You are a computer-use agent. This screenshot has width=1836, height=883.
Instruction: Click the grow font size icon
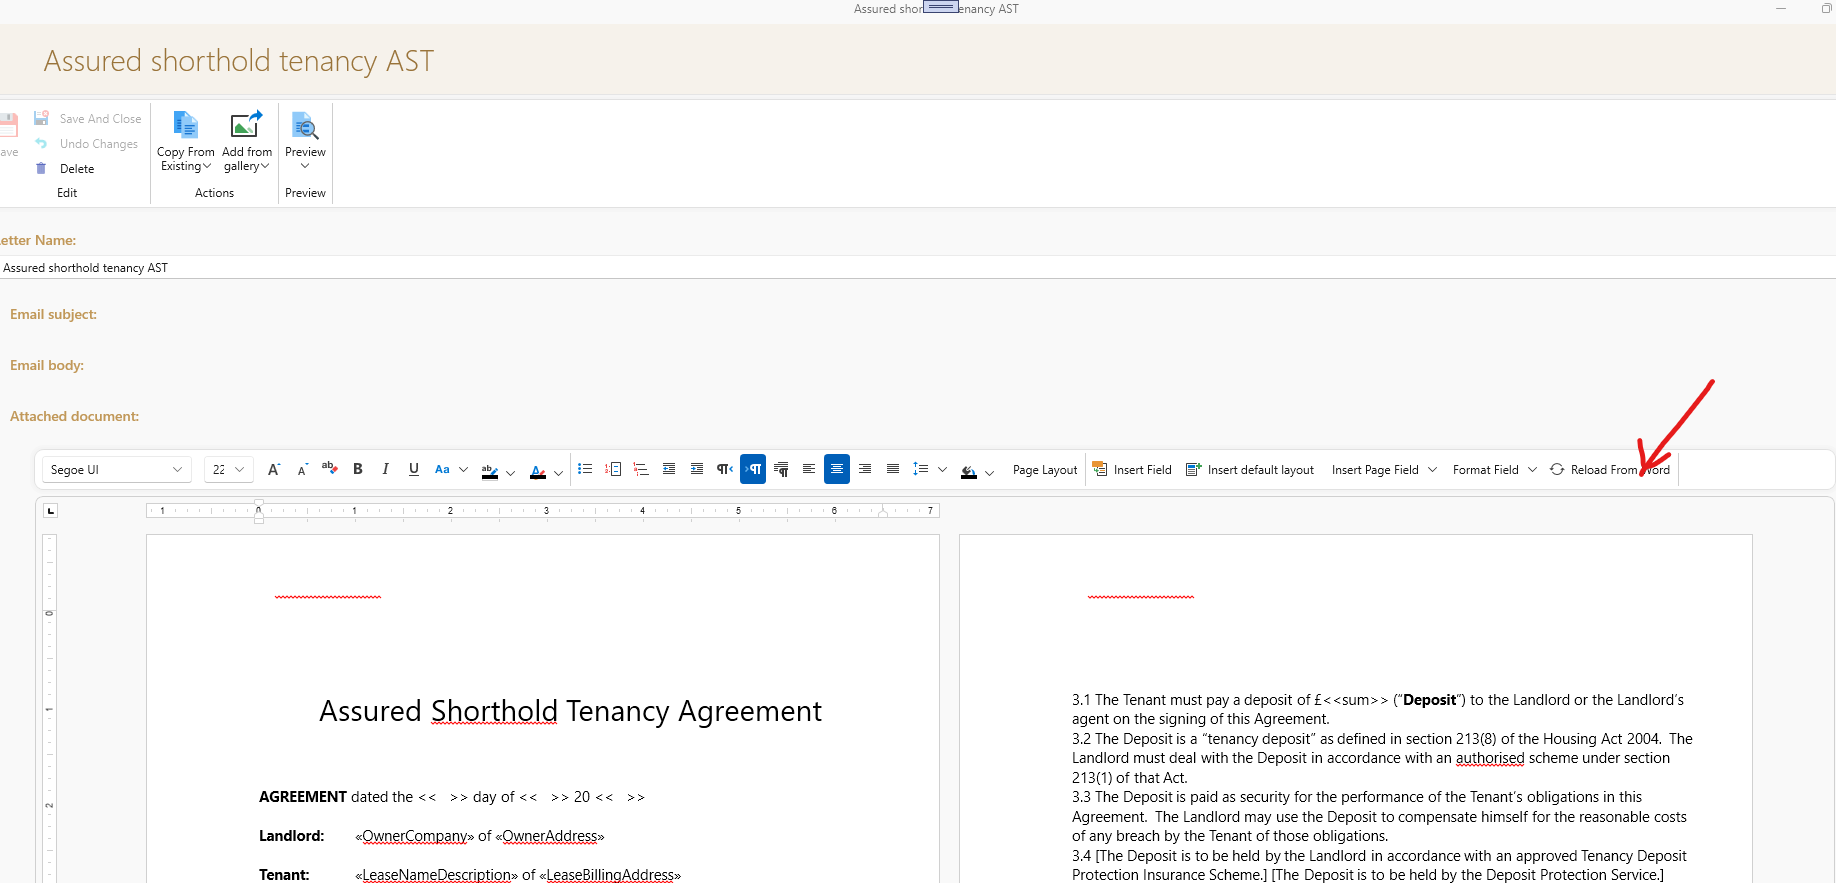coord(274,469)
